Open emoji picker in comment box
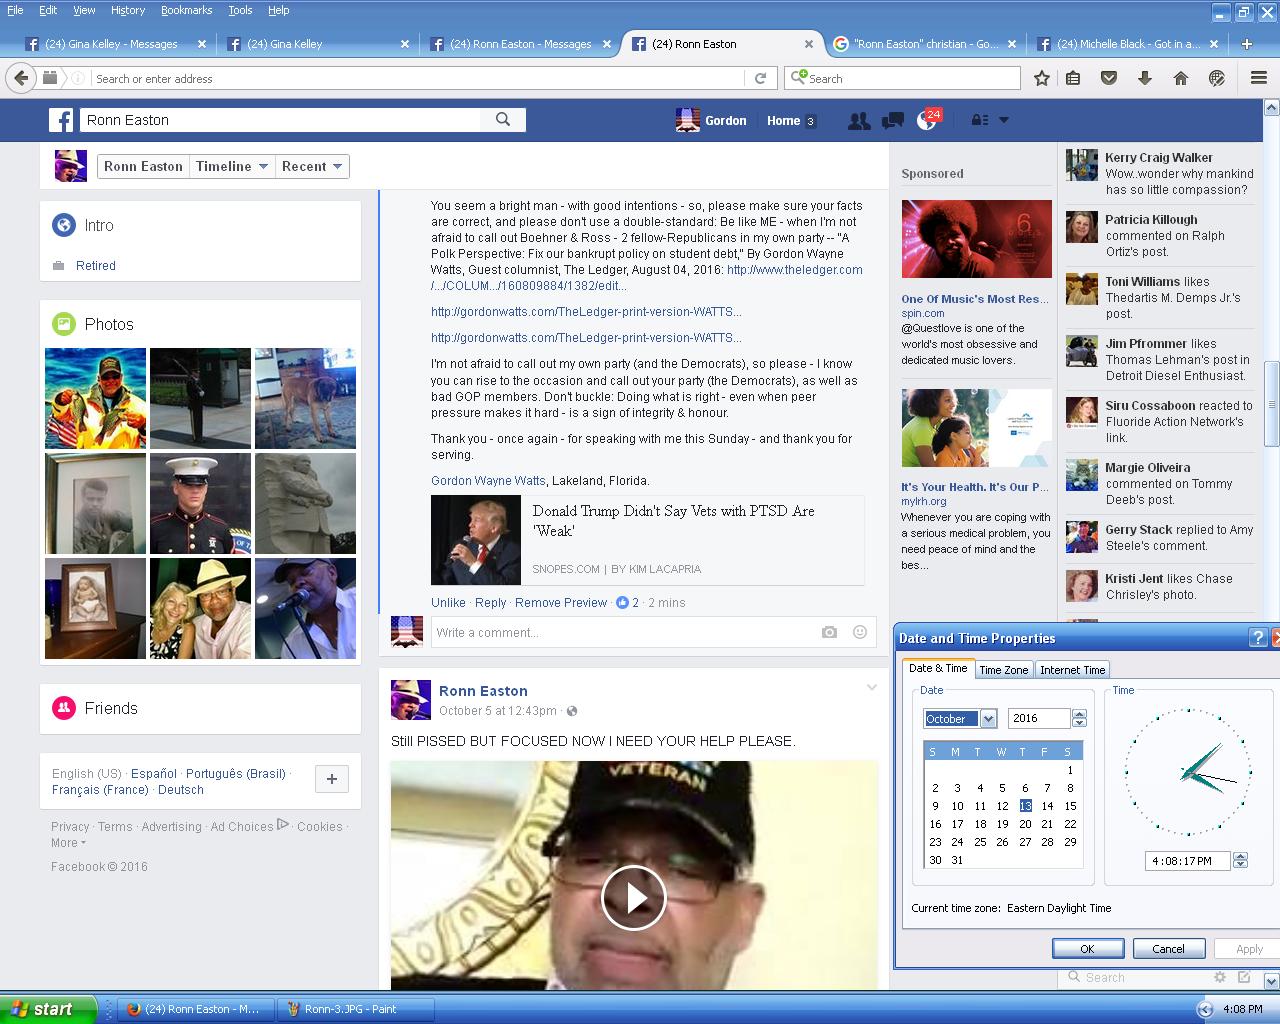Screen dimensions: 1280x1024 (x=859, y=632)
